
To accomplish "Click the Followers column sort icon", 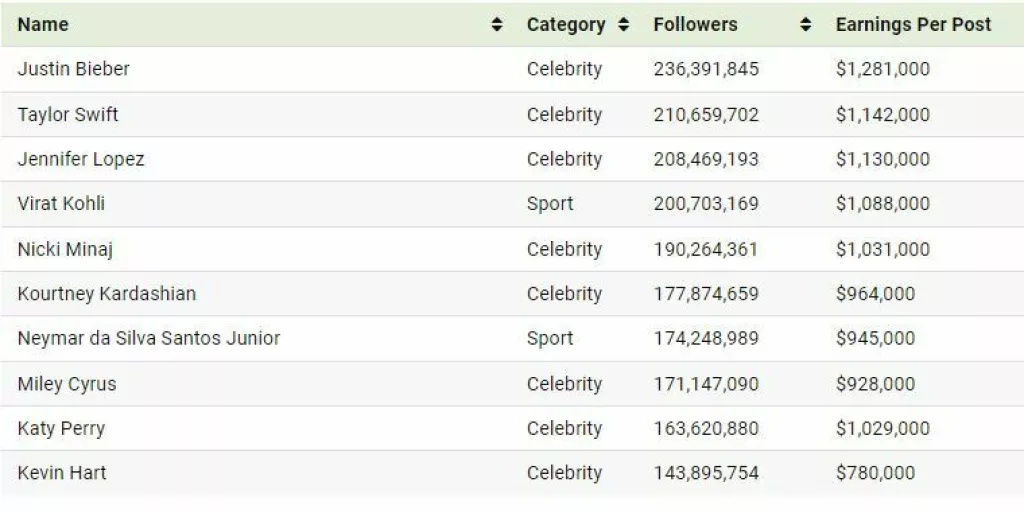I will 806,25.
